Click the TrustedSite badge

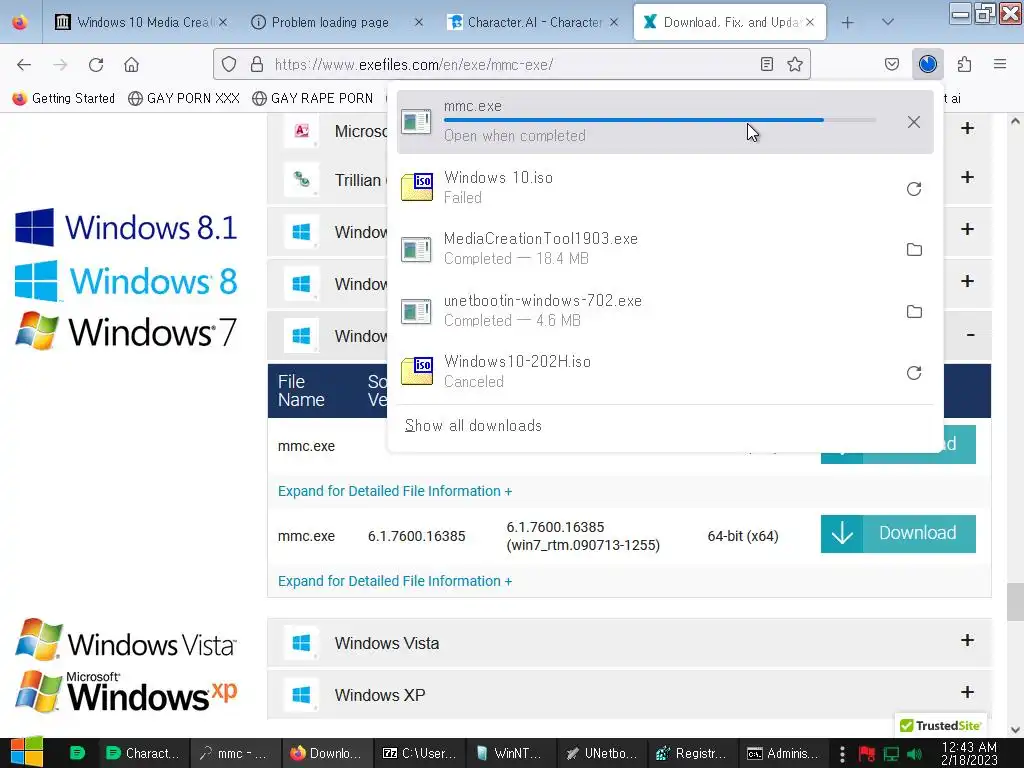coord(940,726)
